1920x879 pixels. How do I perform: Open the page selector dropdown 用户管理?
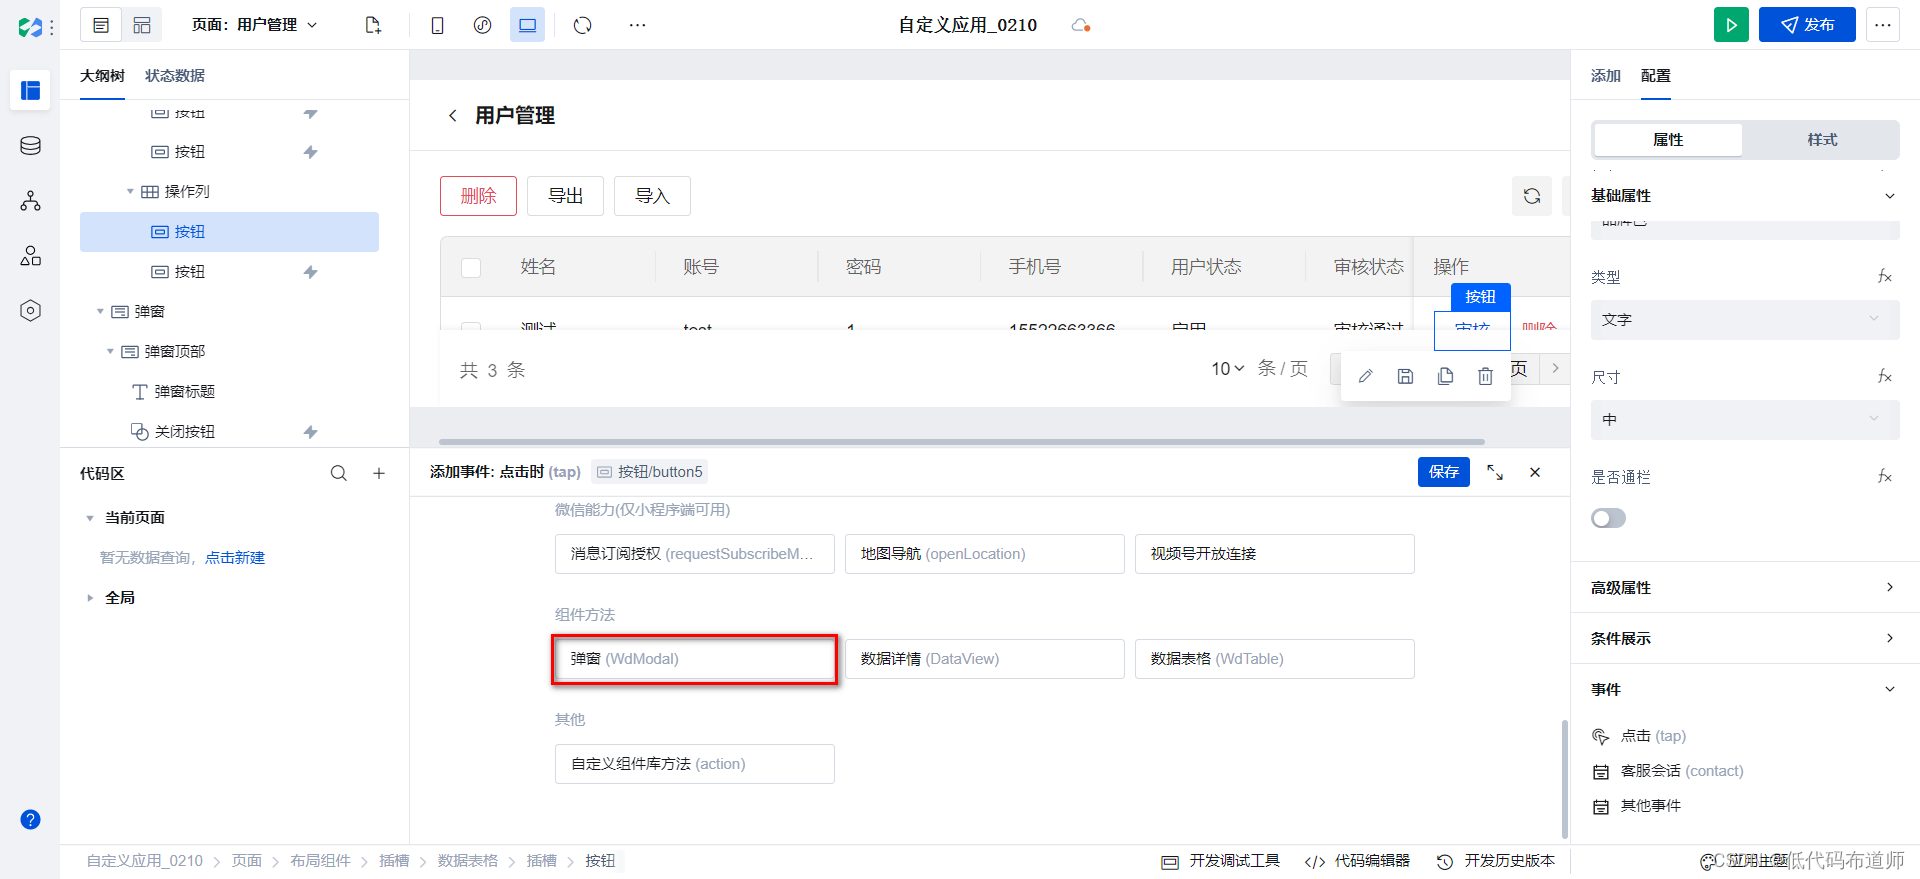click(x=255, y=25)
